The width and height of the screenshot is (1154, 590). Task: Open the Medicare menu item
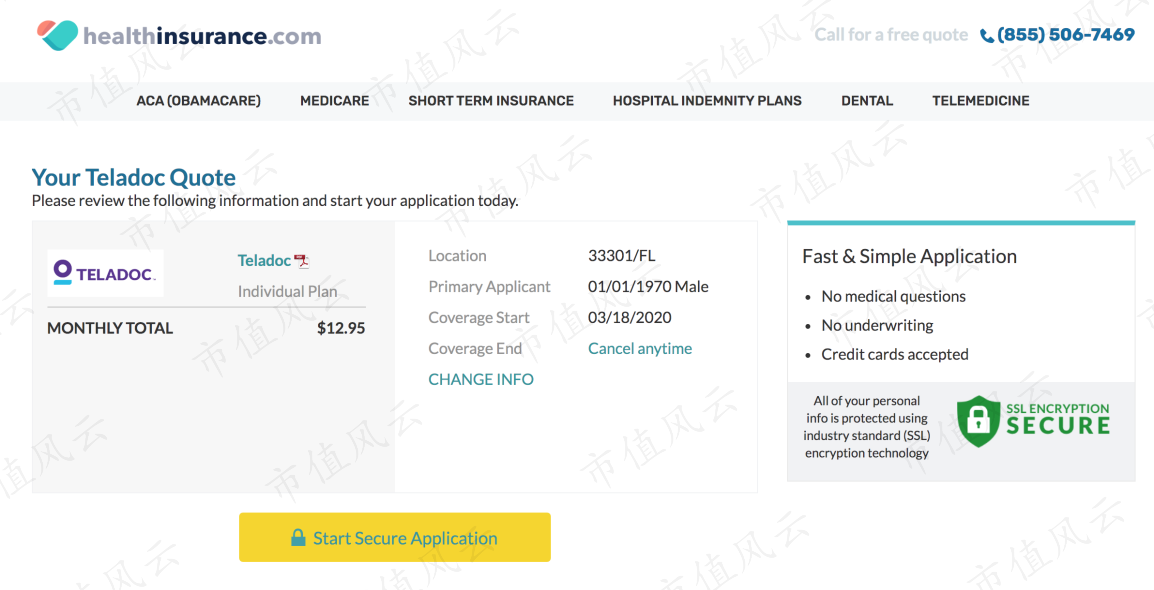335,101
